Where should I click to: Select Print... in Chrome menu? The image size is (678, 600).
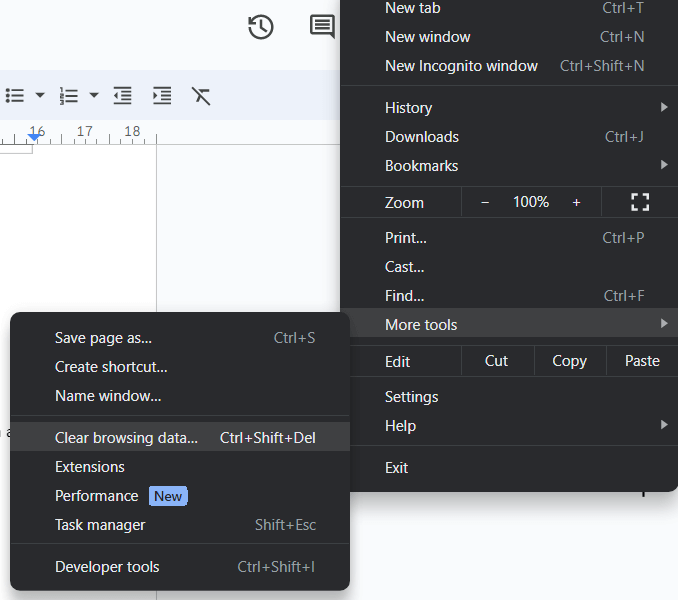509,238
